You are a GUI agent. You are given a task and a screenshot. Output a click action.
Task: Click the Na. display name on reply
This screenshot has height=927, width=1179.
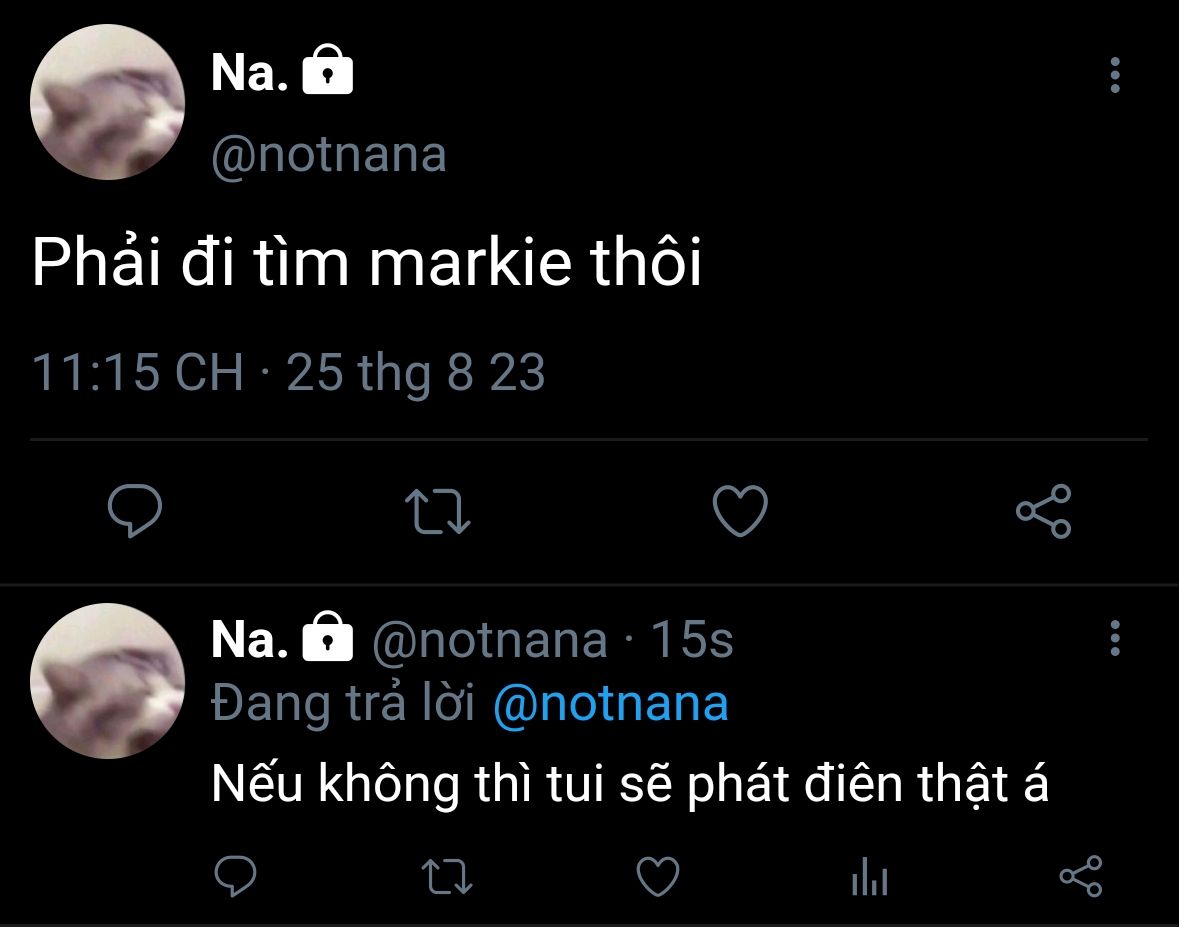click(250, 640)
